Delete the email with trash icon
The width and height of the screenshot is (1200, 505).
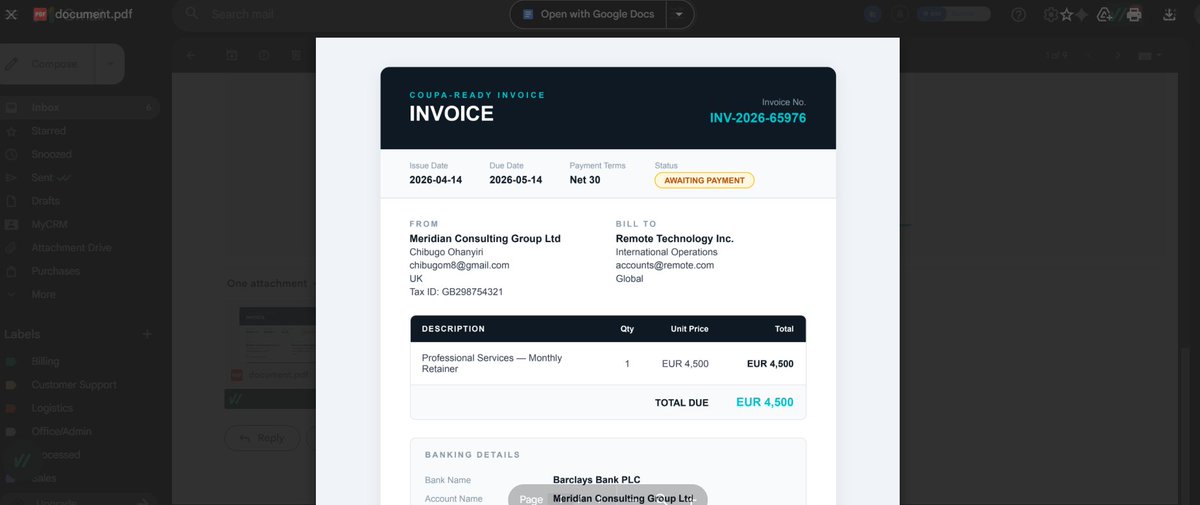(x=296, y=55)
